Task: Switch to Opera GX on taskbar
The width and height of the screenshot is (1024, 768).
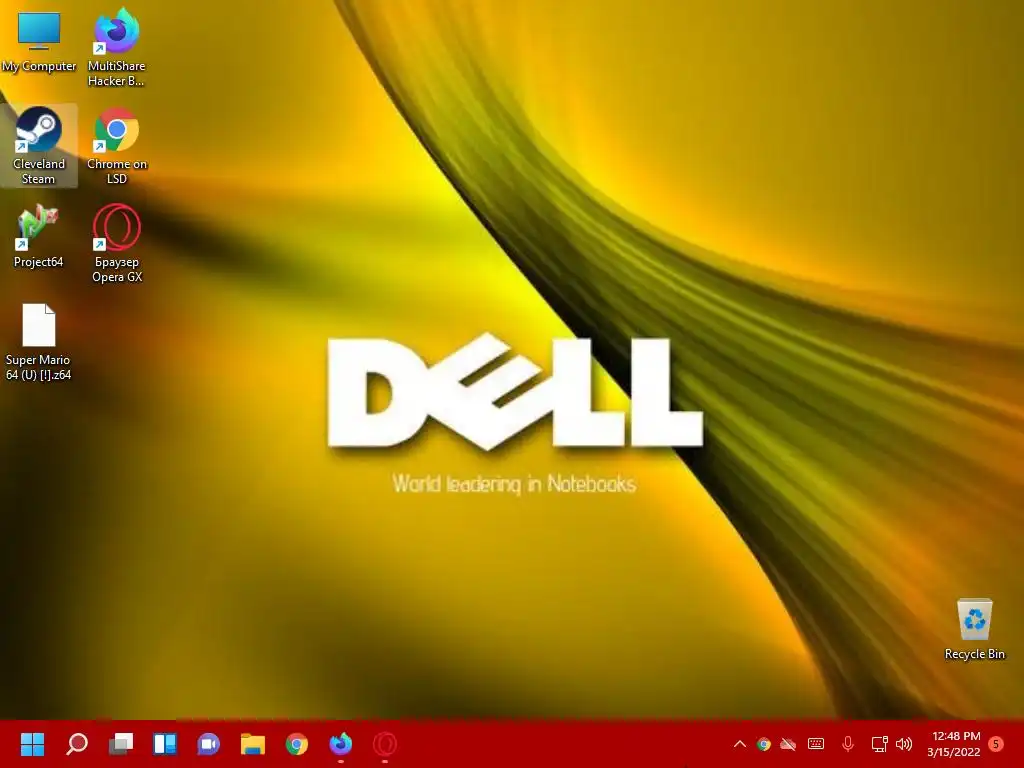Action: point(385,744)
